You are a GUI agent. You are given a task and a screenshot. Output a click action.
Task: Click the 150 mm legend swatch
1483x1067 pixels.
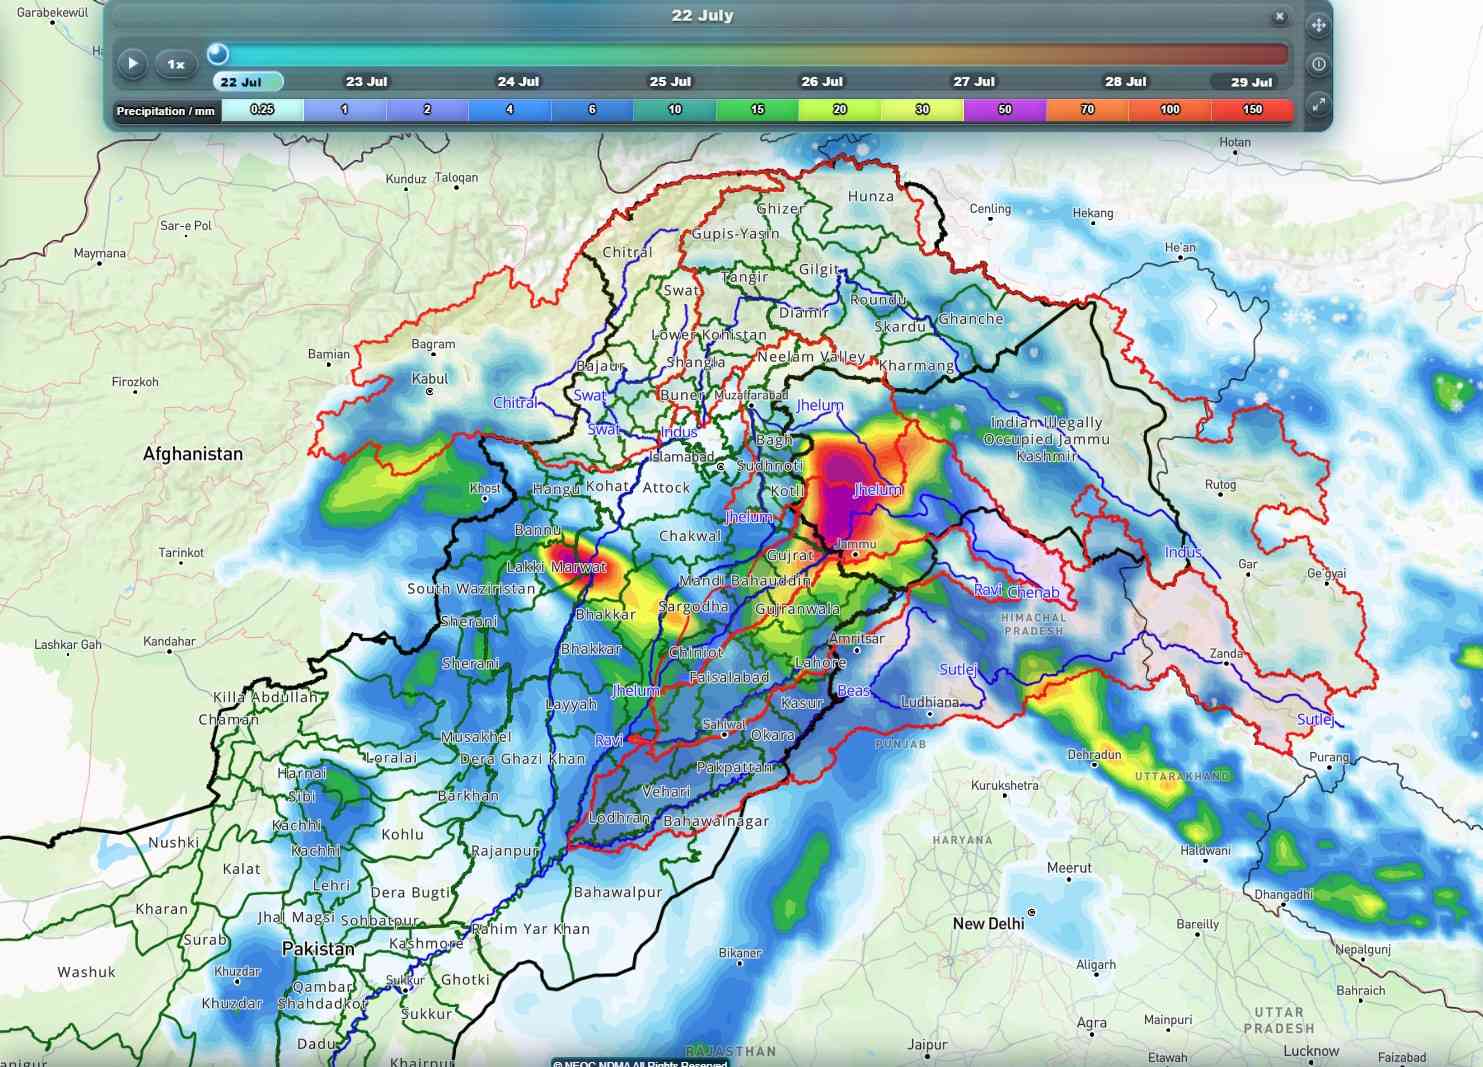[1252, 110]
